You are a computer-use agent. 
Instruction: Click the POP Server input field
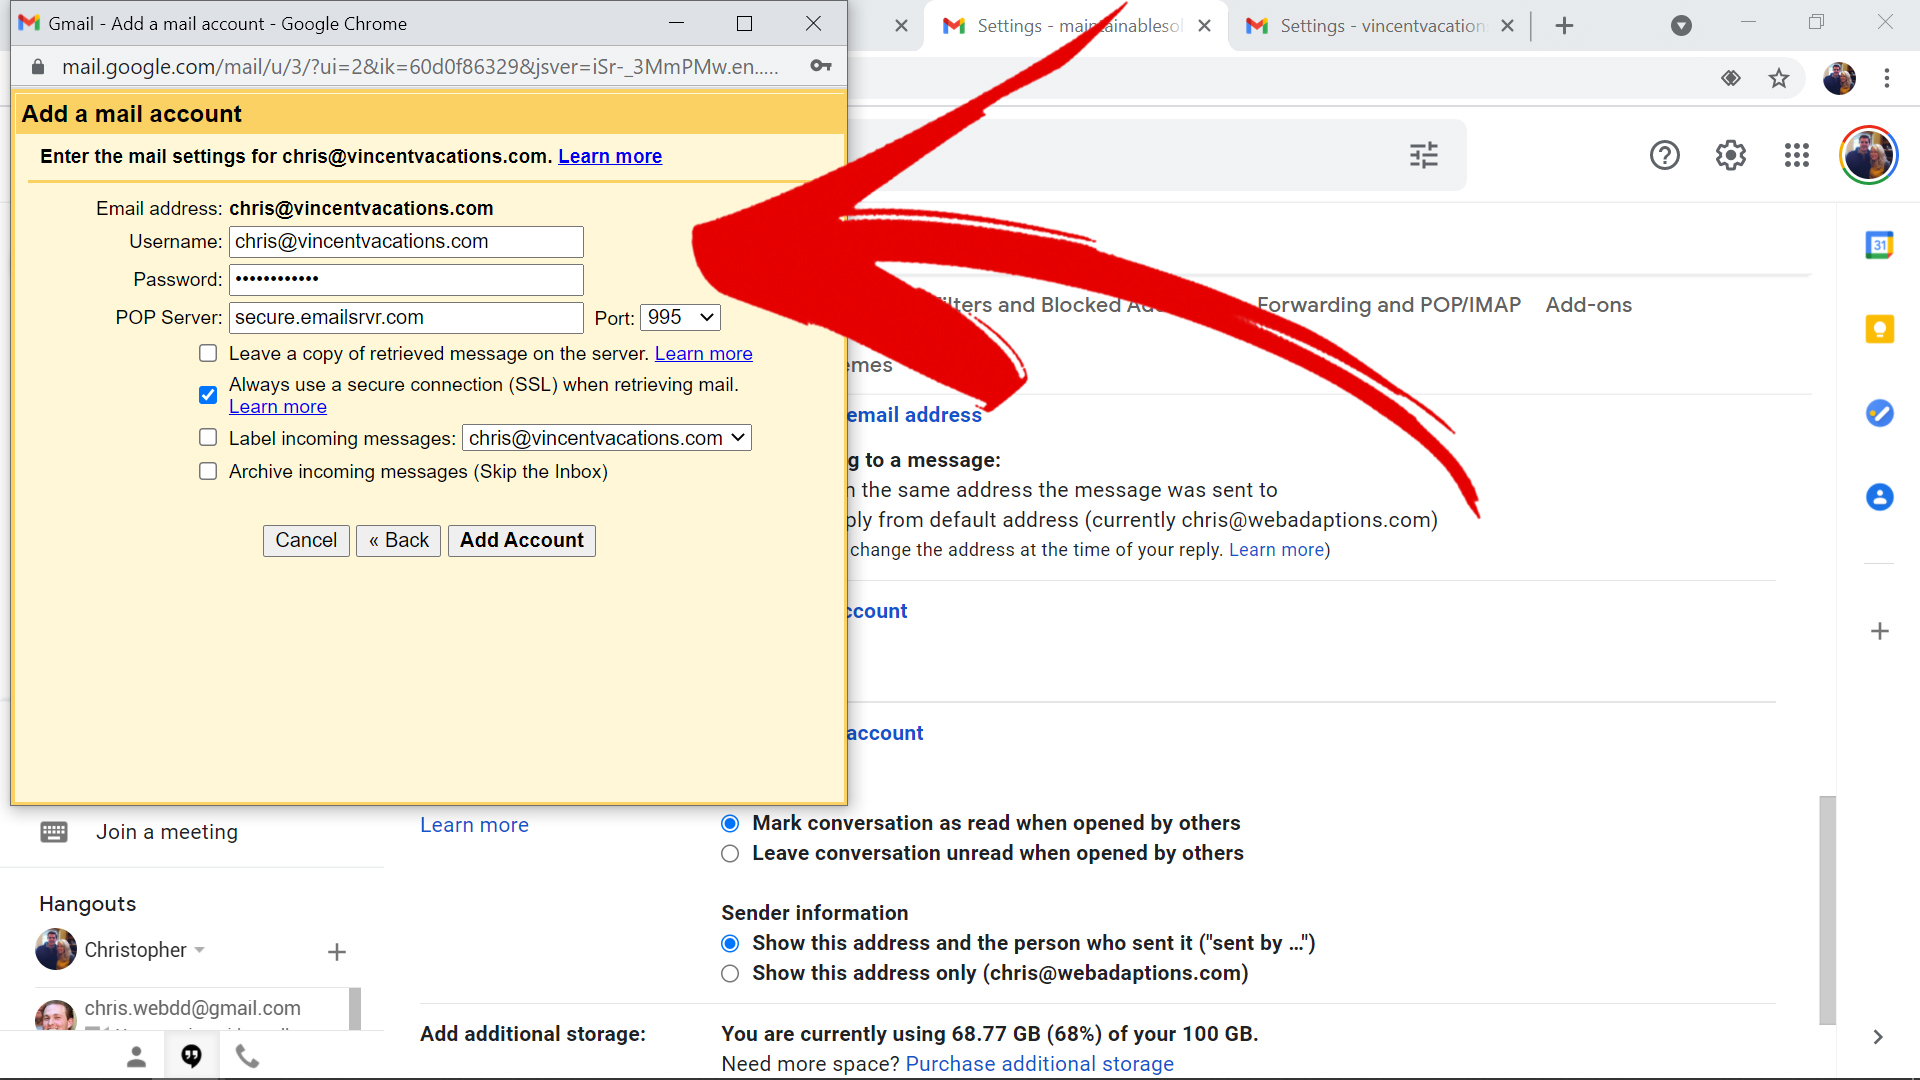coord(406,317)
